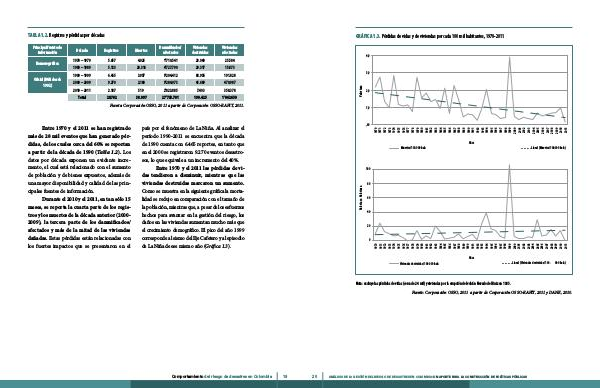Click the Fuente citation mentioning DANE under charts
The width and height of the screenshot is (600, 388).
pyautogui.click(x=492, y=292)
